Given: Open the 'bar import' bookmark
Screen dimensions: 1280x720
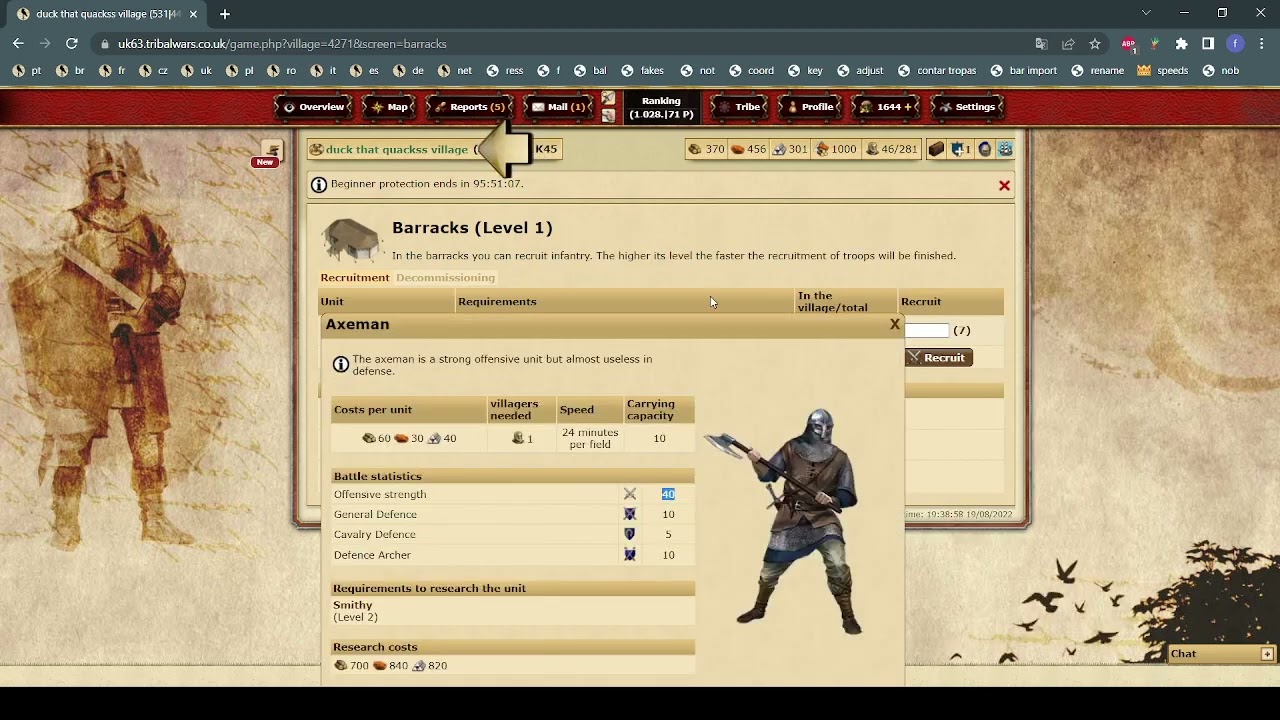Looking at the screenshot, I should pyautogui.click(x=1023, y=71).
